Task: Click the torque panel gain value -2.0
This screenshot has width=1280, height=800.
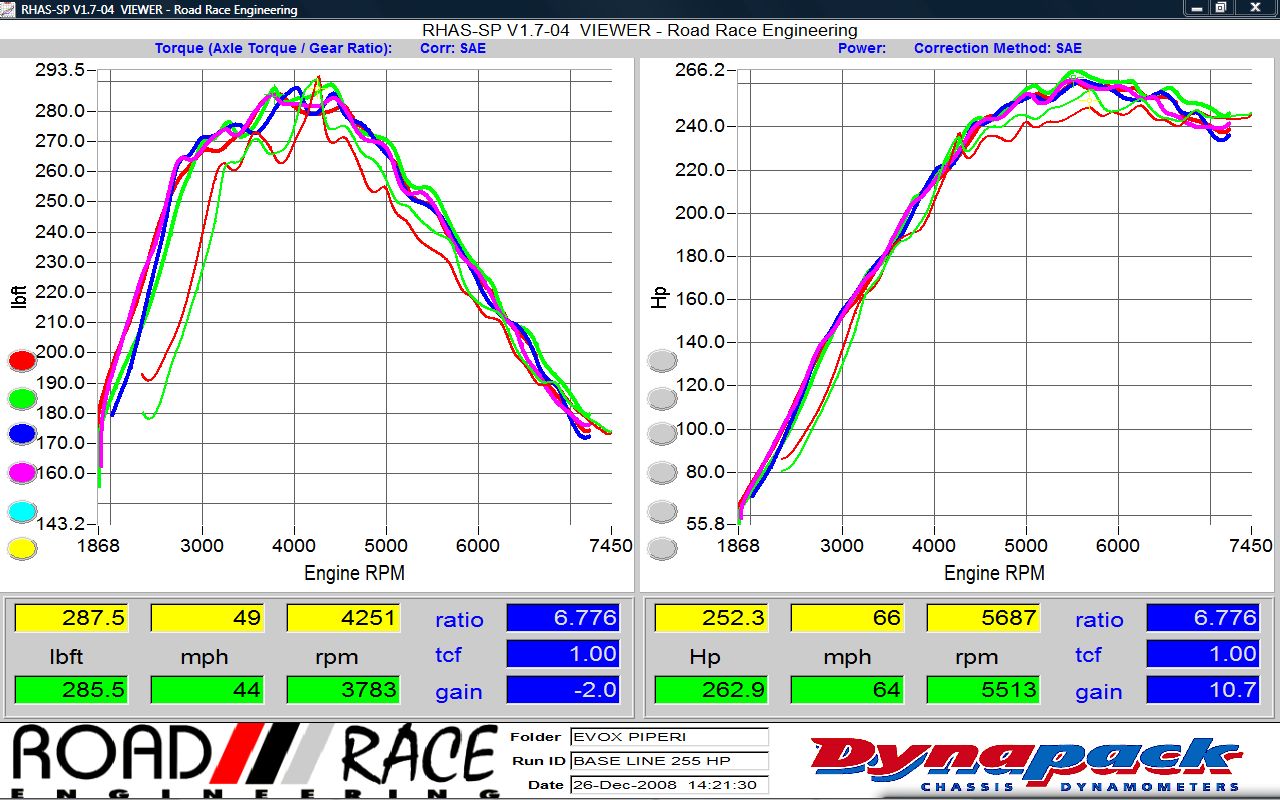Action: tap(563, 690)
